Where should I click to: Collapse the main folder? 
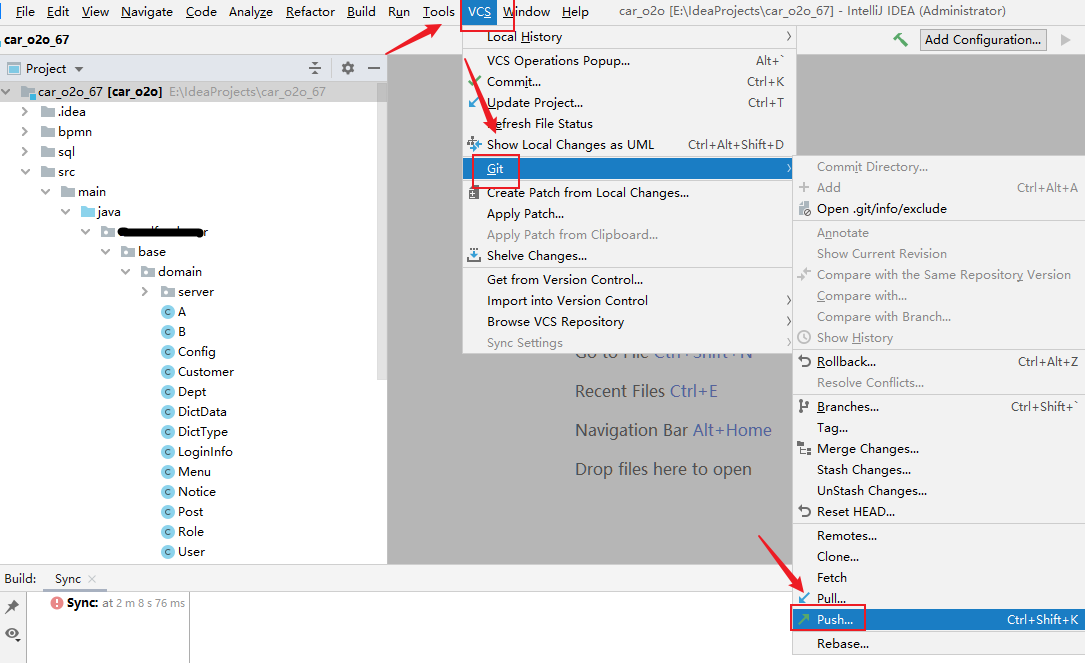coord(46,192)
